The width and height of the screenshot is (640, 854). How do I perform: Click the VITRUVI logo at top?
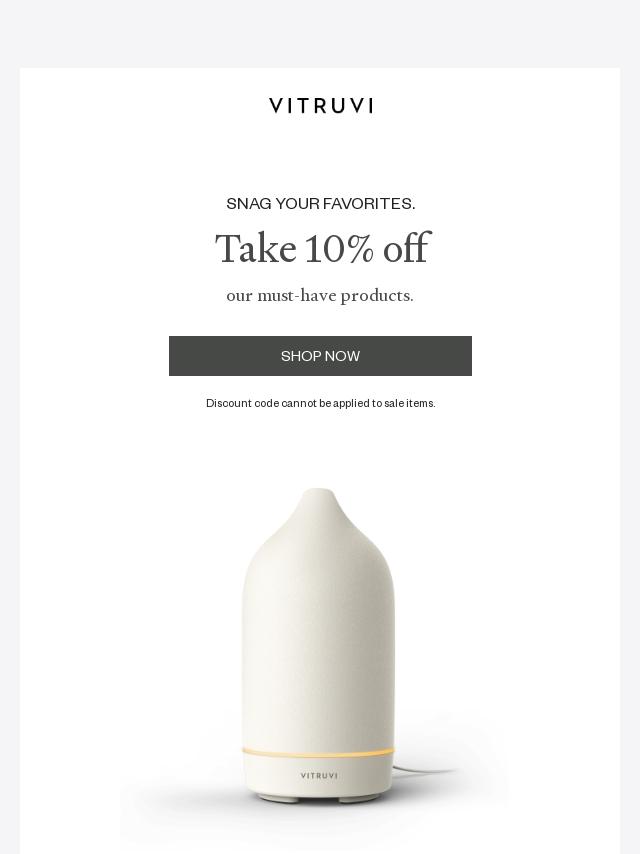321,106
